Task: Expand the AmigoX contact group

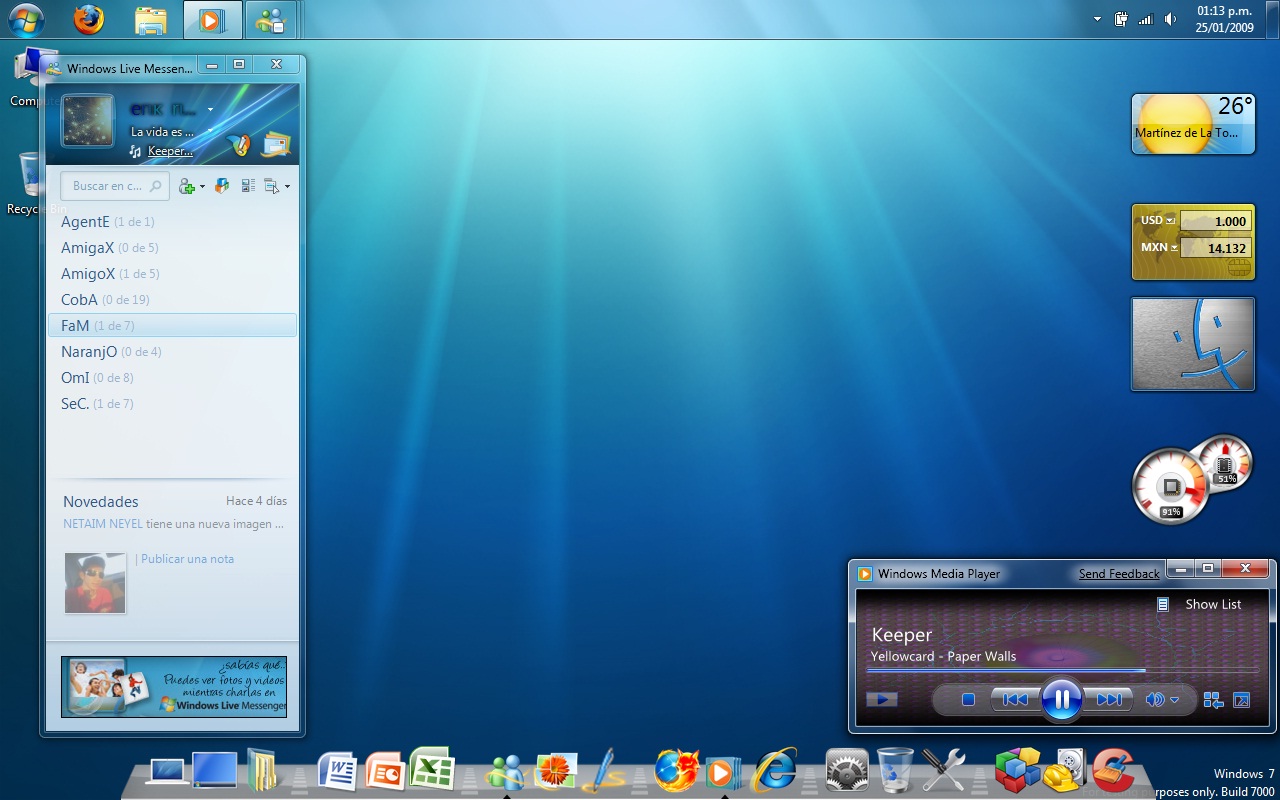Action: click(x=109, y=274)
